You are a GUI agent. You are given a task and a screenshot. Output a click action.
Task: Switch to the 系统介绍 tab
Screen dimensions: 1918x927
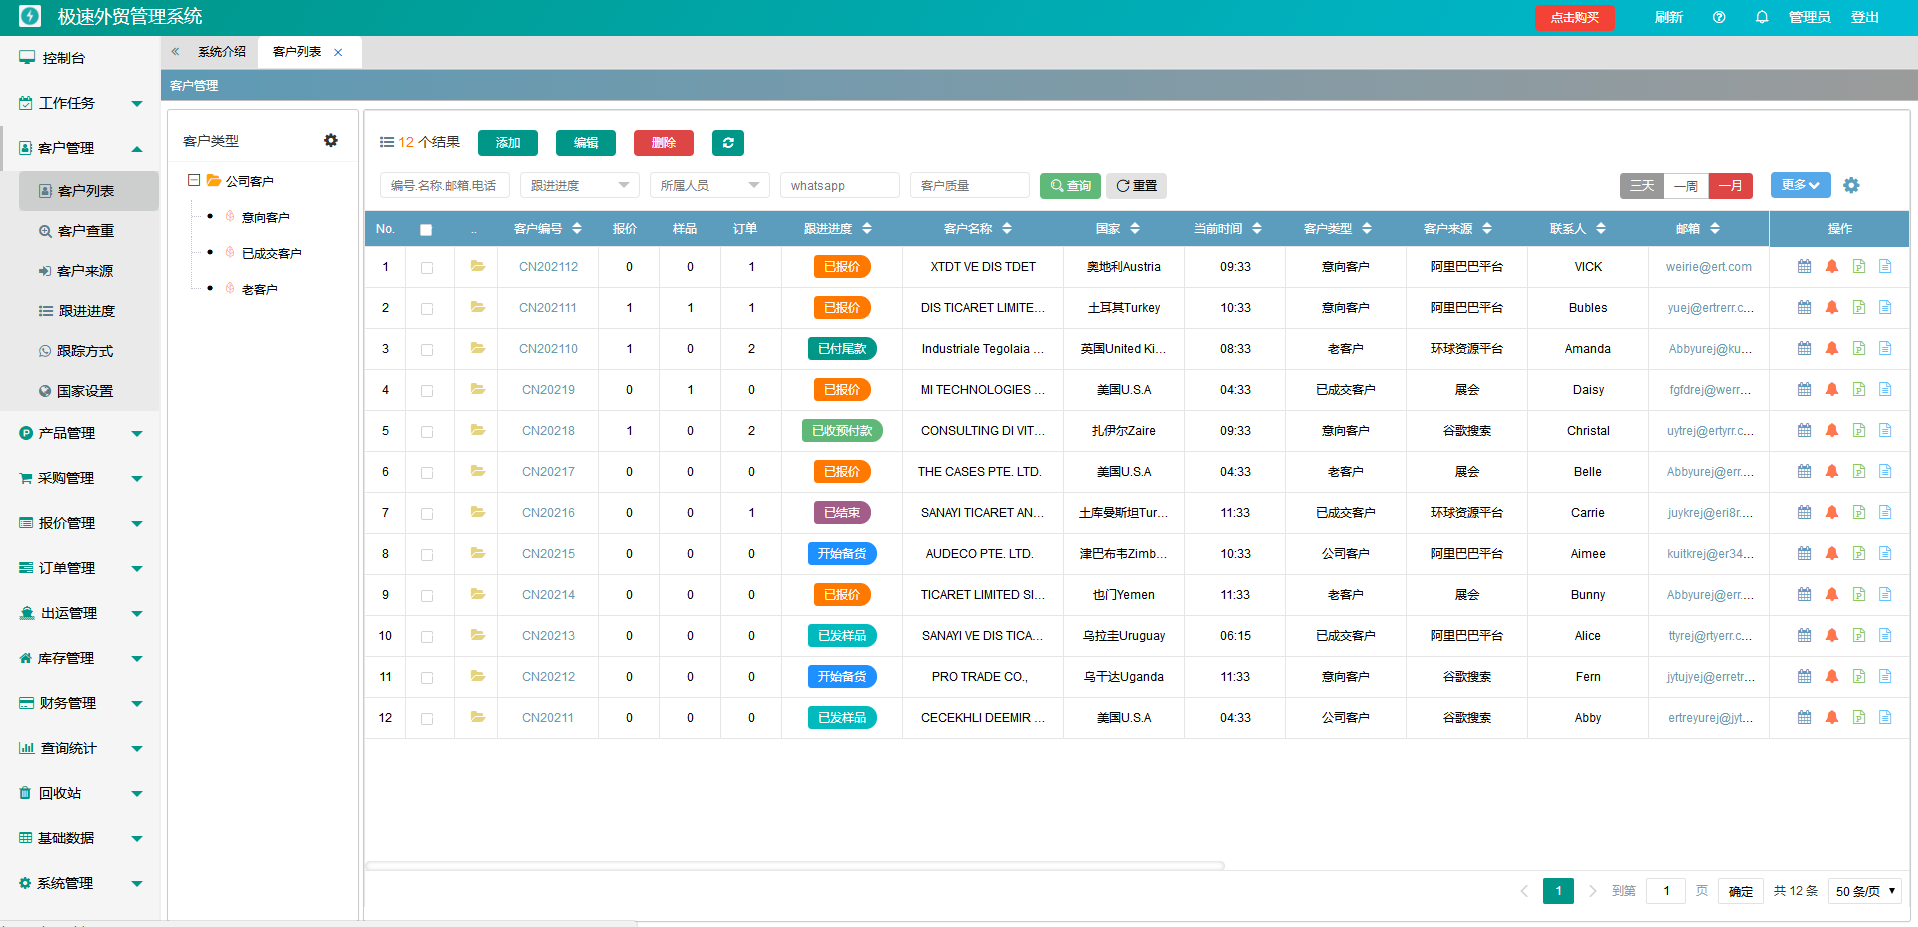pyautogui.click(x=222, y=52)
